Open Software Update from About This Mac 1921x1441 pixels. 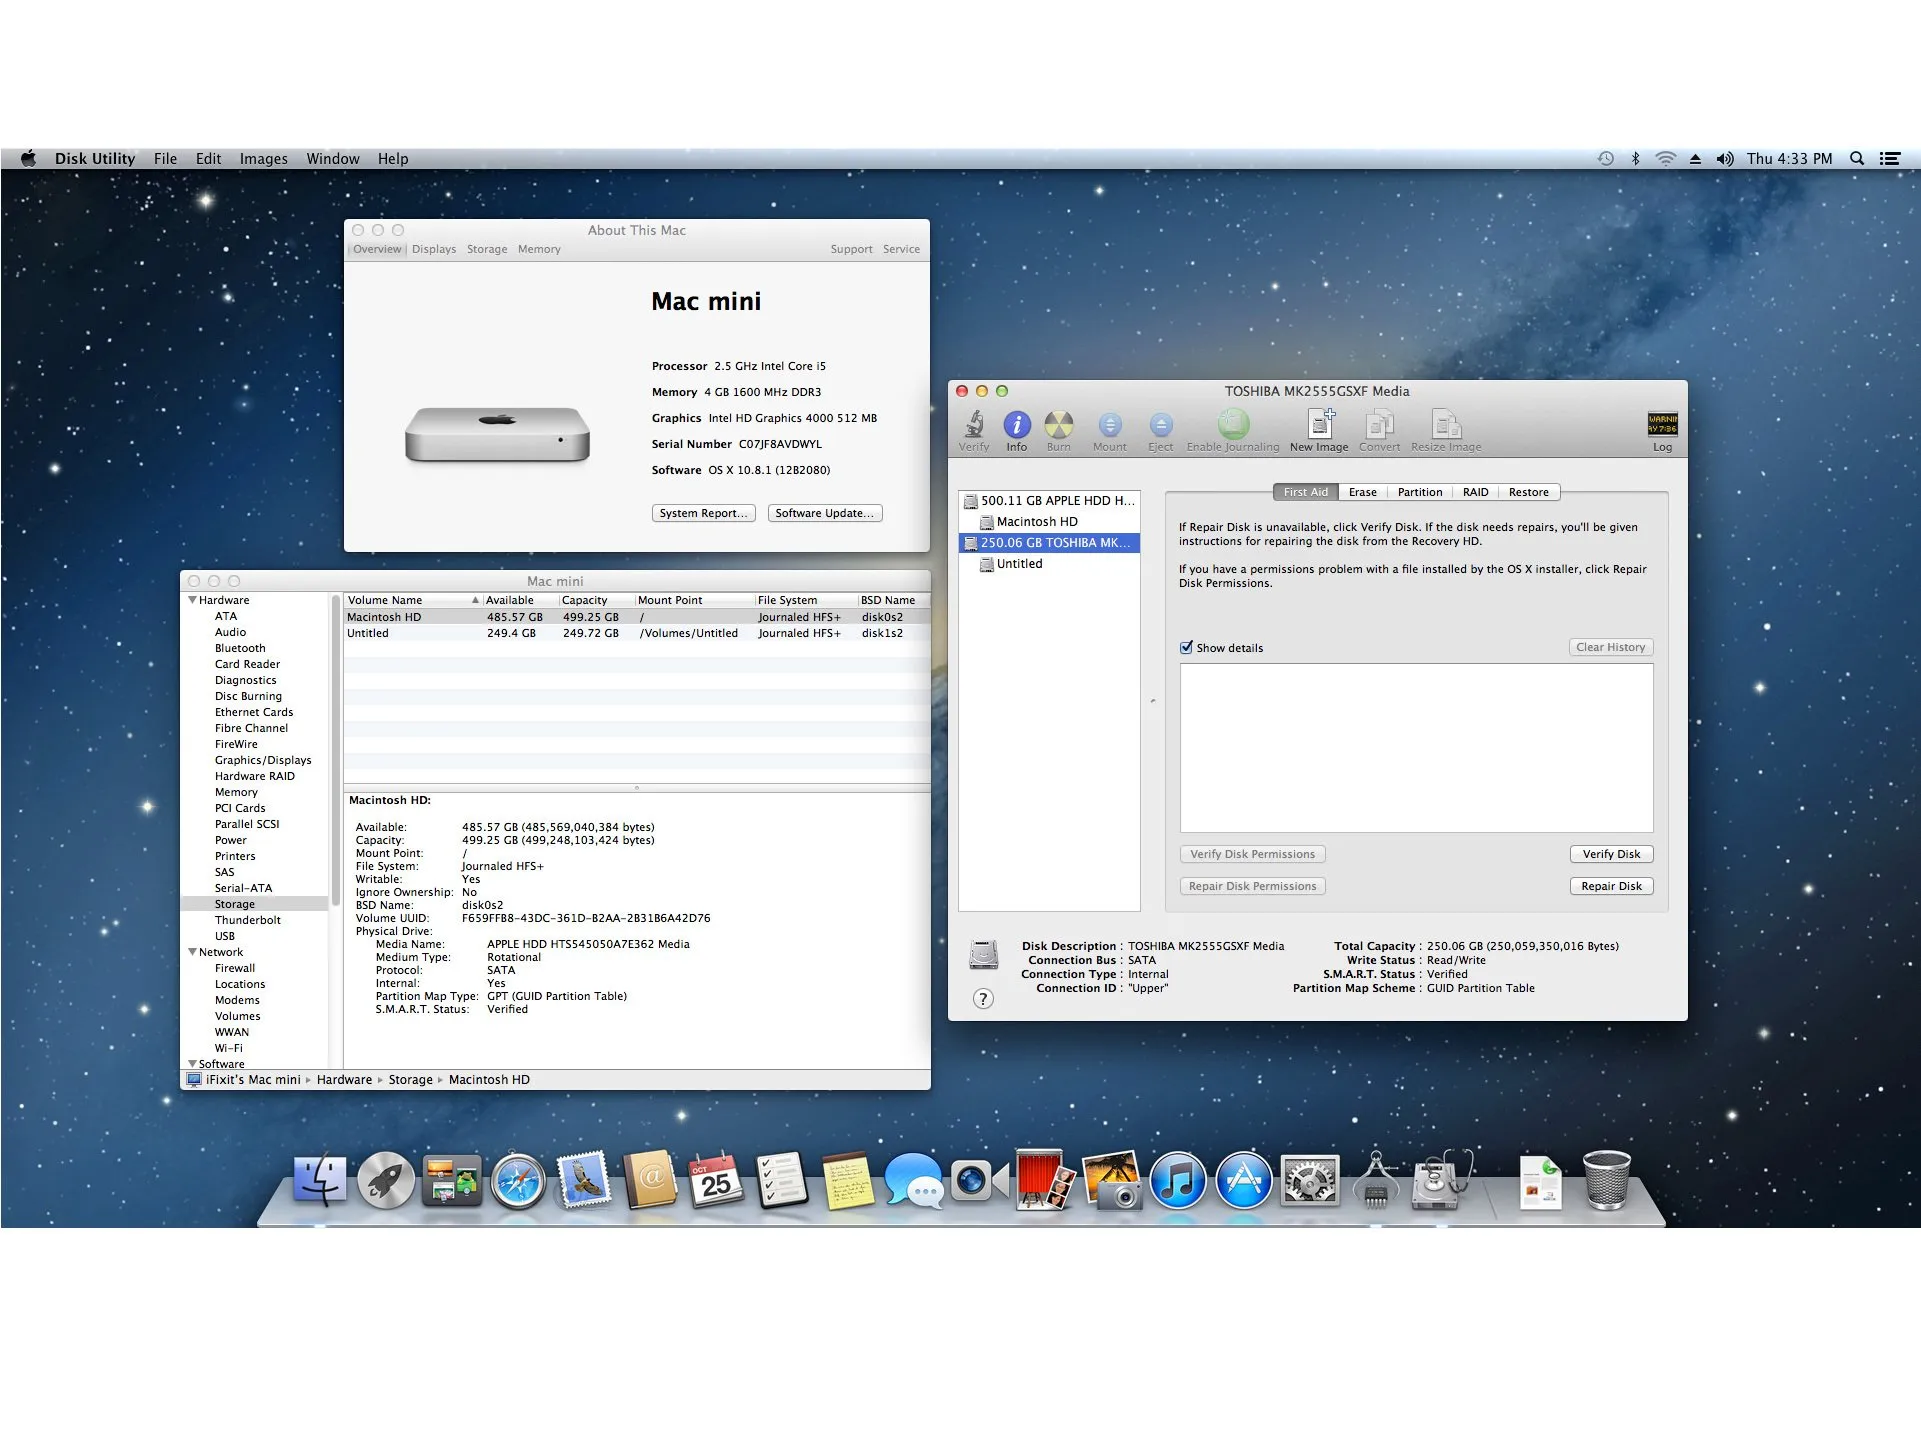pos(822,513)
